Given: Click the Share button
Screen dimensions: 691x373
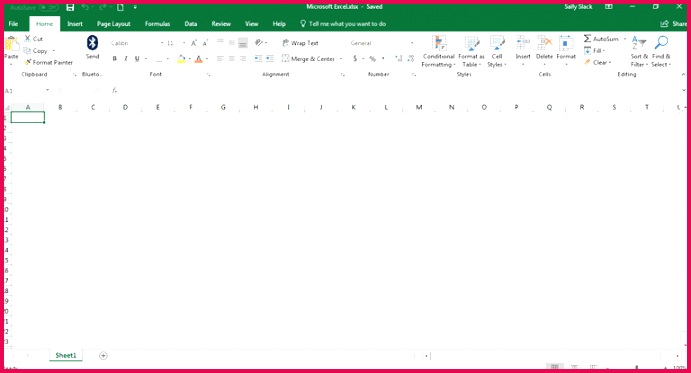Looking at the screenshot, I should (x=674, y=24).
